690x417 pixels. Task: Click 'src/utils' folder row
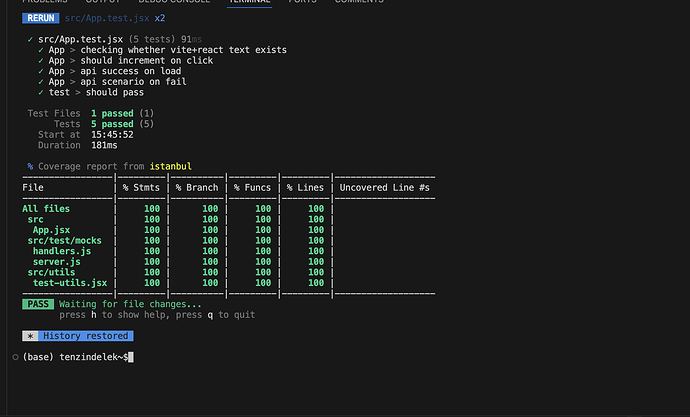point(51,272)
